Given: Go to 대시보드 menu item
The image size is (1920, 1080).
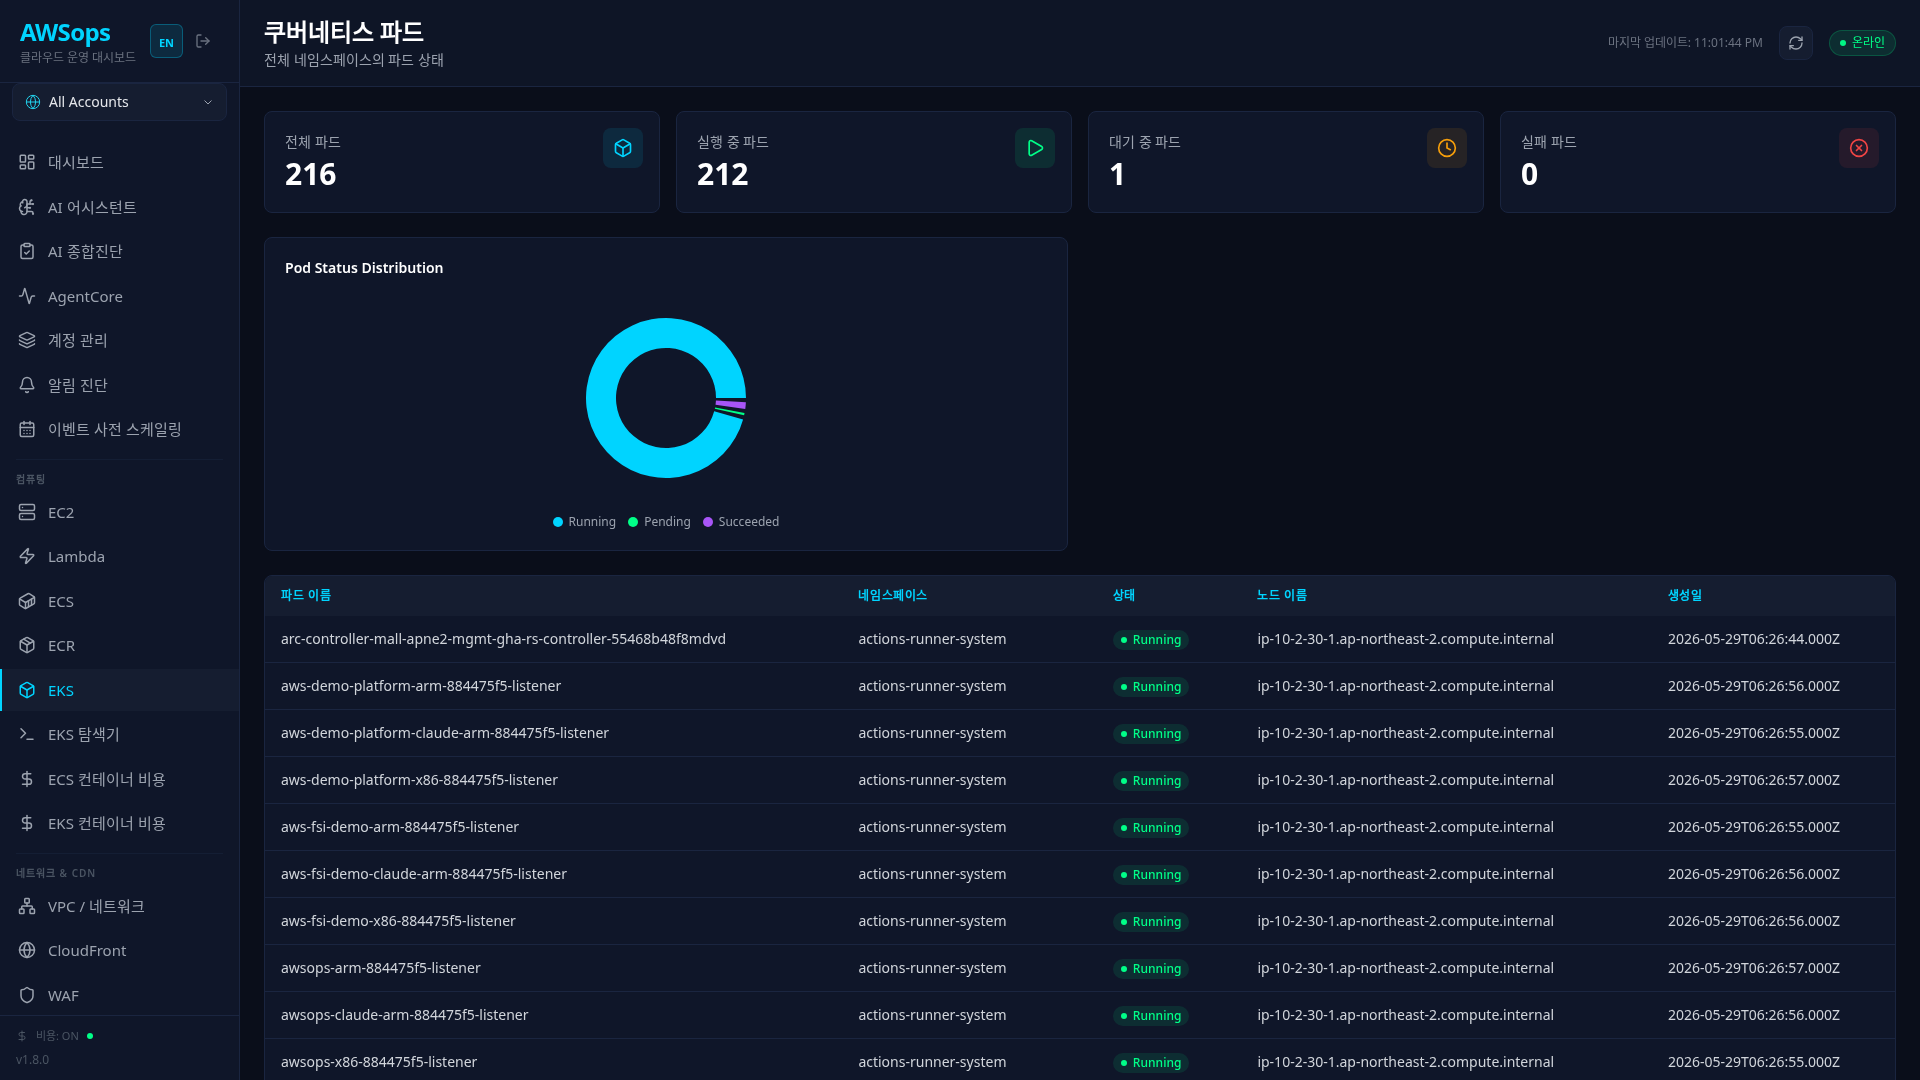Looking at the screenshot, I should click(120, 162).
